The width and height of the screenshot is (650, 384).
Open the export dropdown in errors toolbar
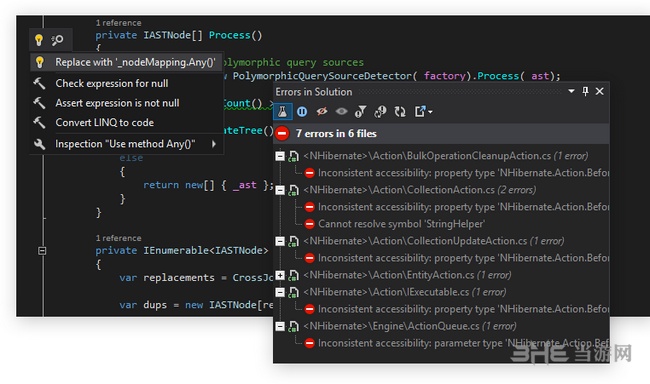(x=423, y=112)
